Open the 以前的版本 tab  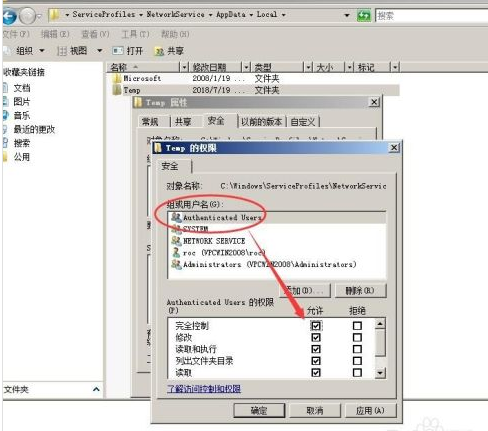(262, 122)
